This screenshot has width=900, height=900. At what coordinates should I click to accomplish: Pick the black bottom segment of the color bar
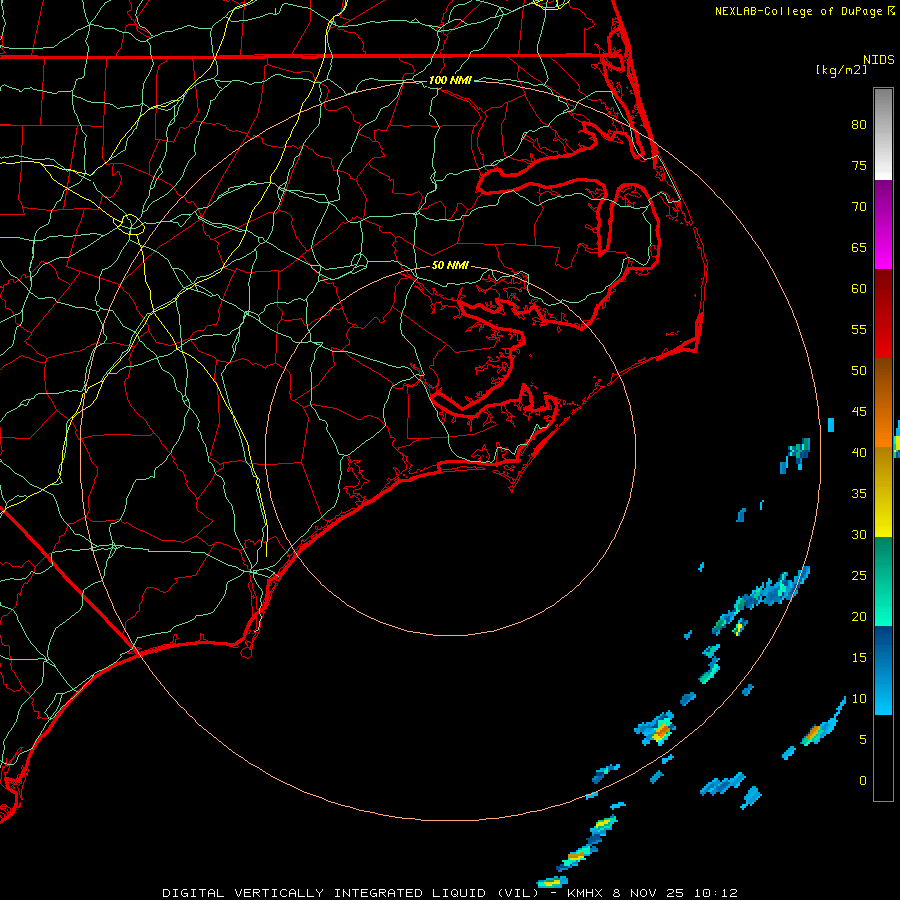coord(883,758)
